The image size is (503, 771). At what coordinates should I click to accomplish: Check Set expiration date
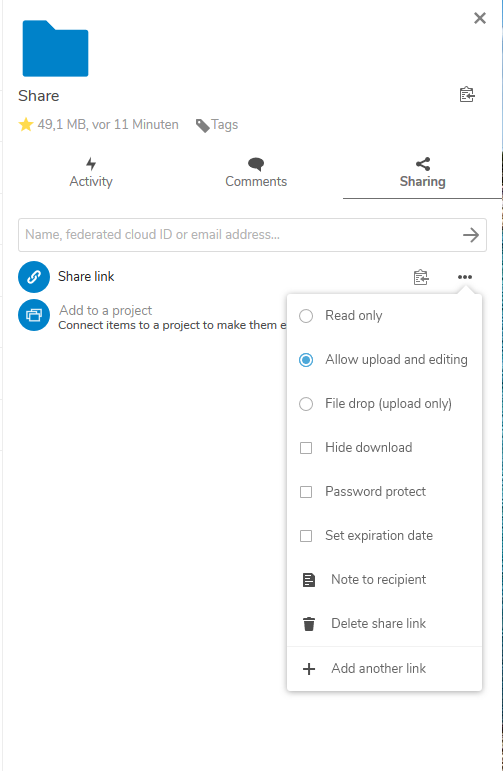306,535
